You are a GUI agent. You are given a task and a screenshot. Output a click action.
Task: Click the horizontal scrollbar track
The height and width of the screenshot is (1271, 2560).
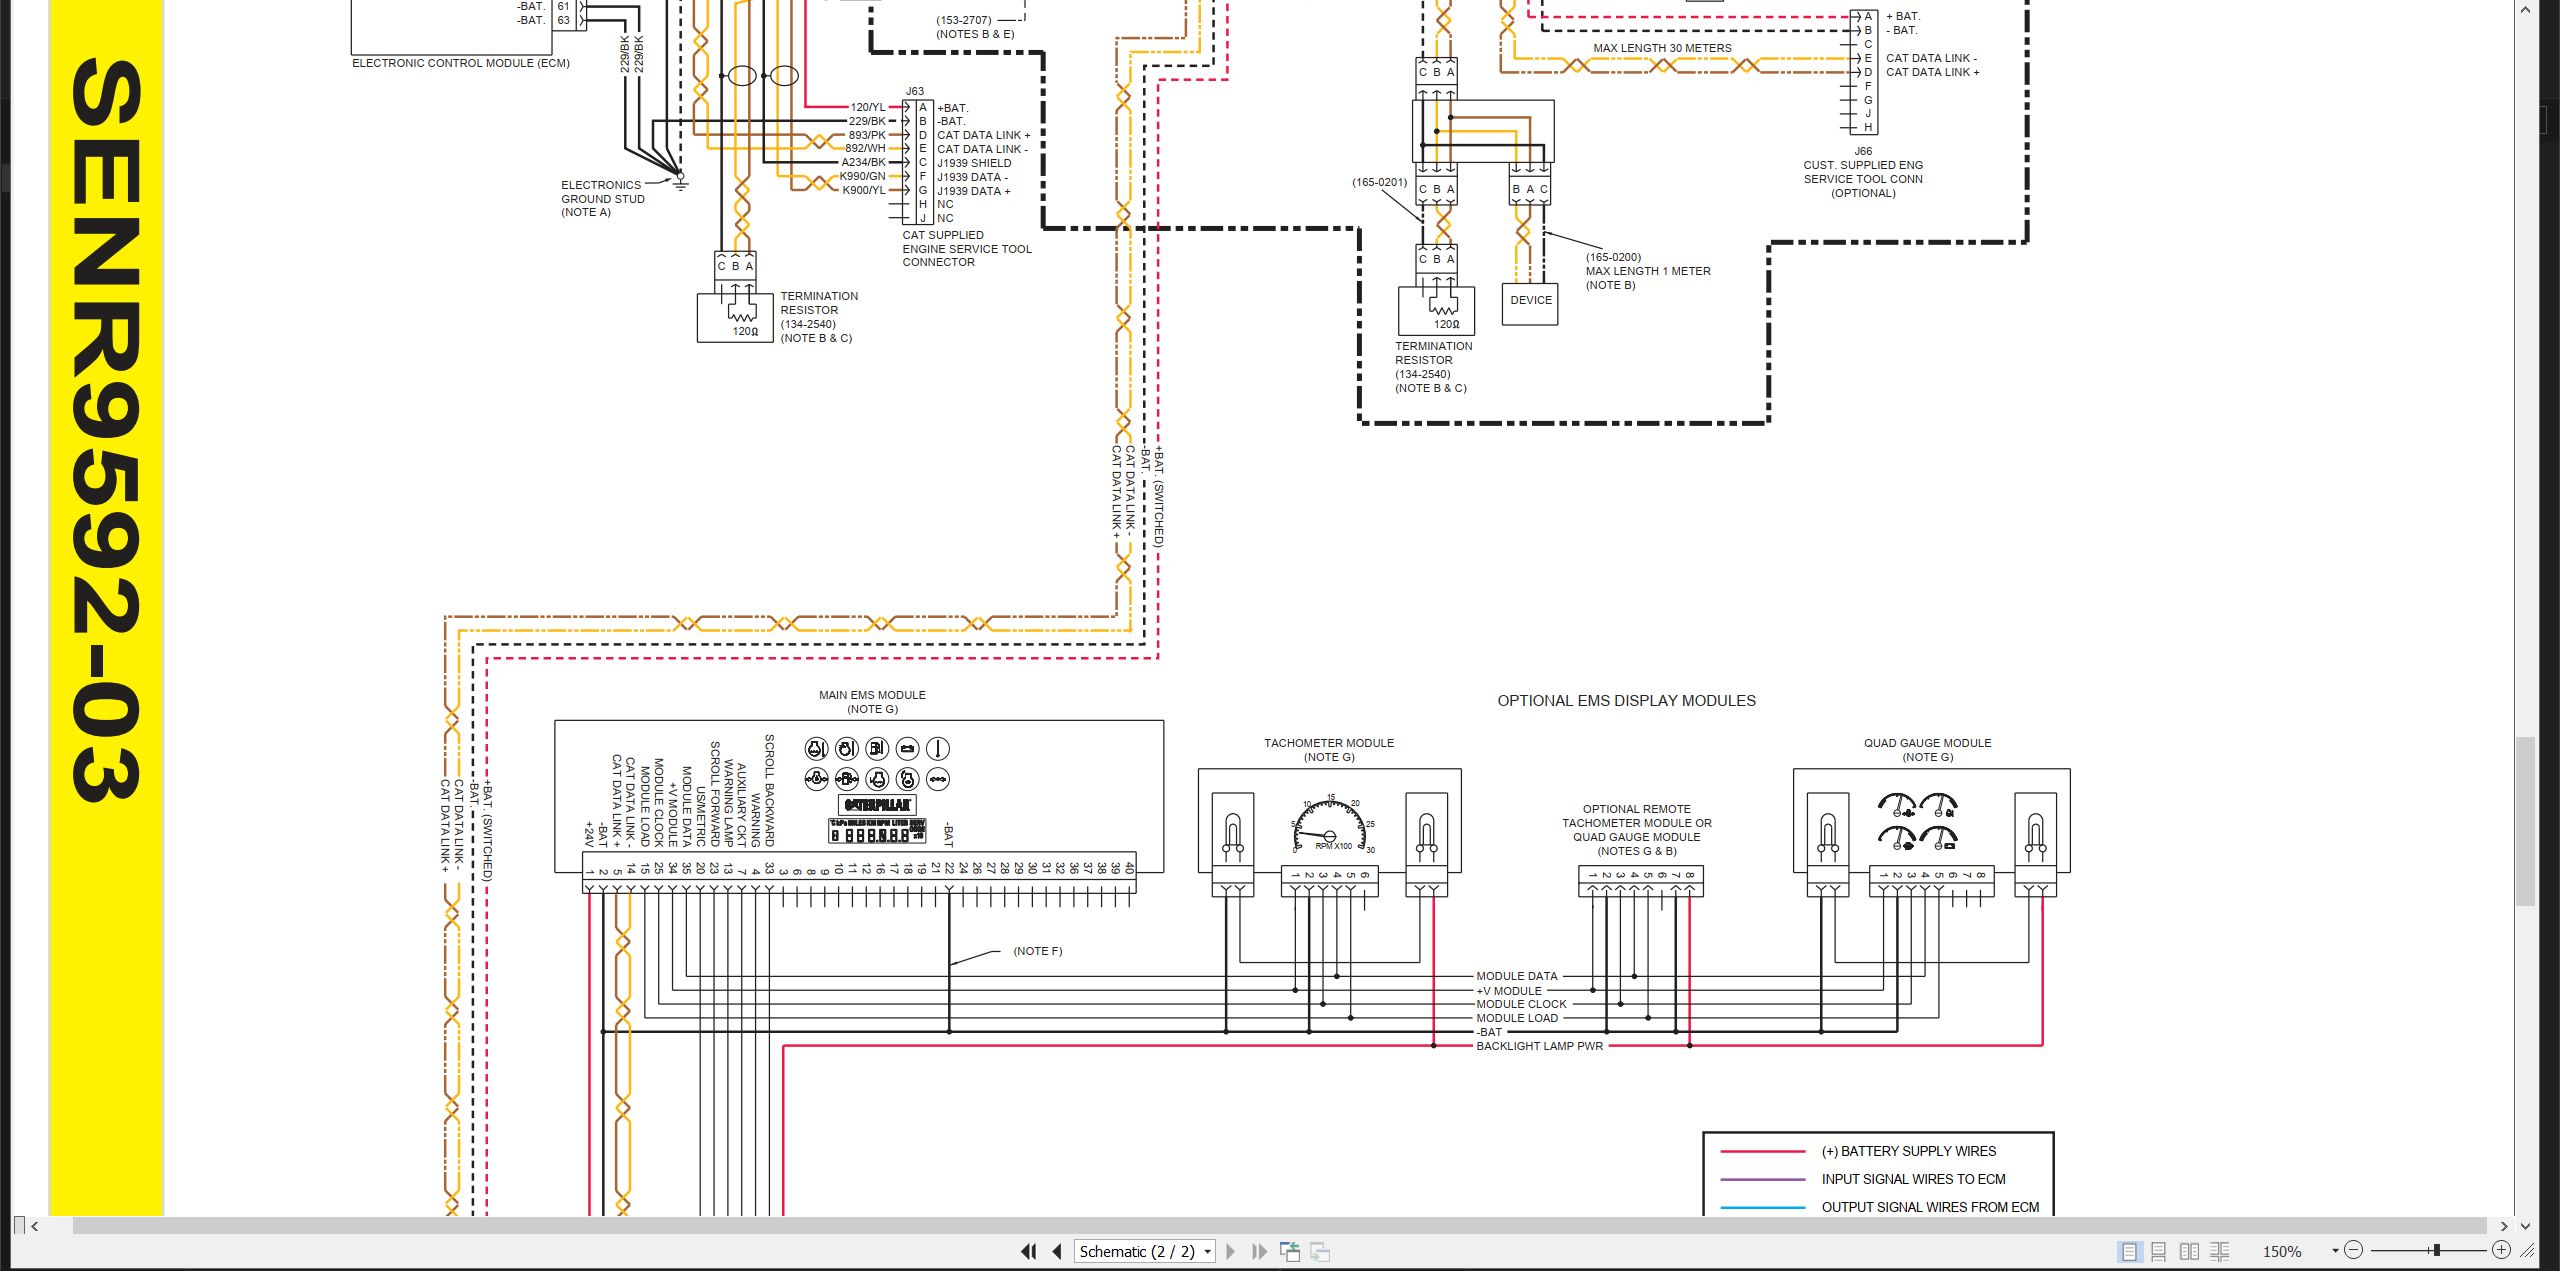click(x=1280, y=1226)
